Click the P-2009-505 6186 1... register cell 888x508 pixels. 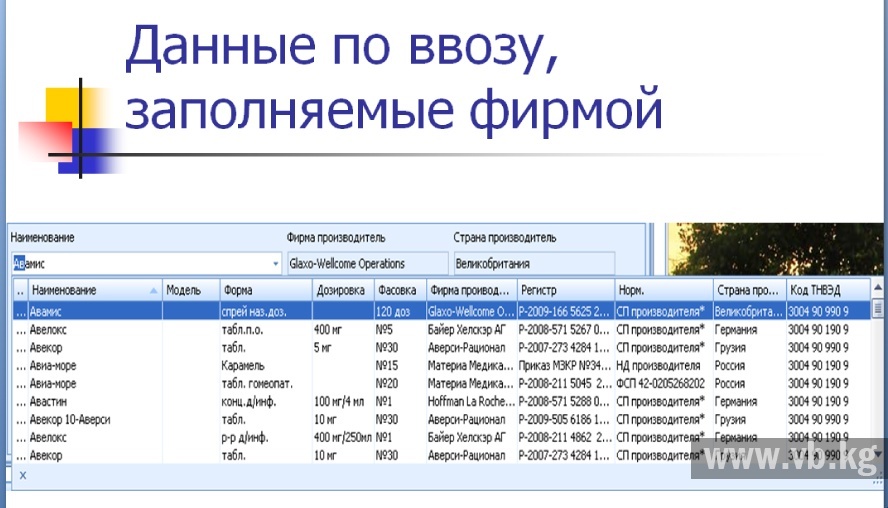[566, 420]
